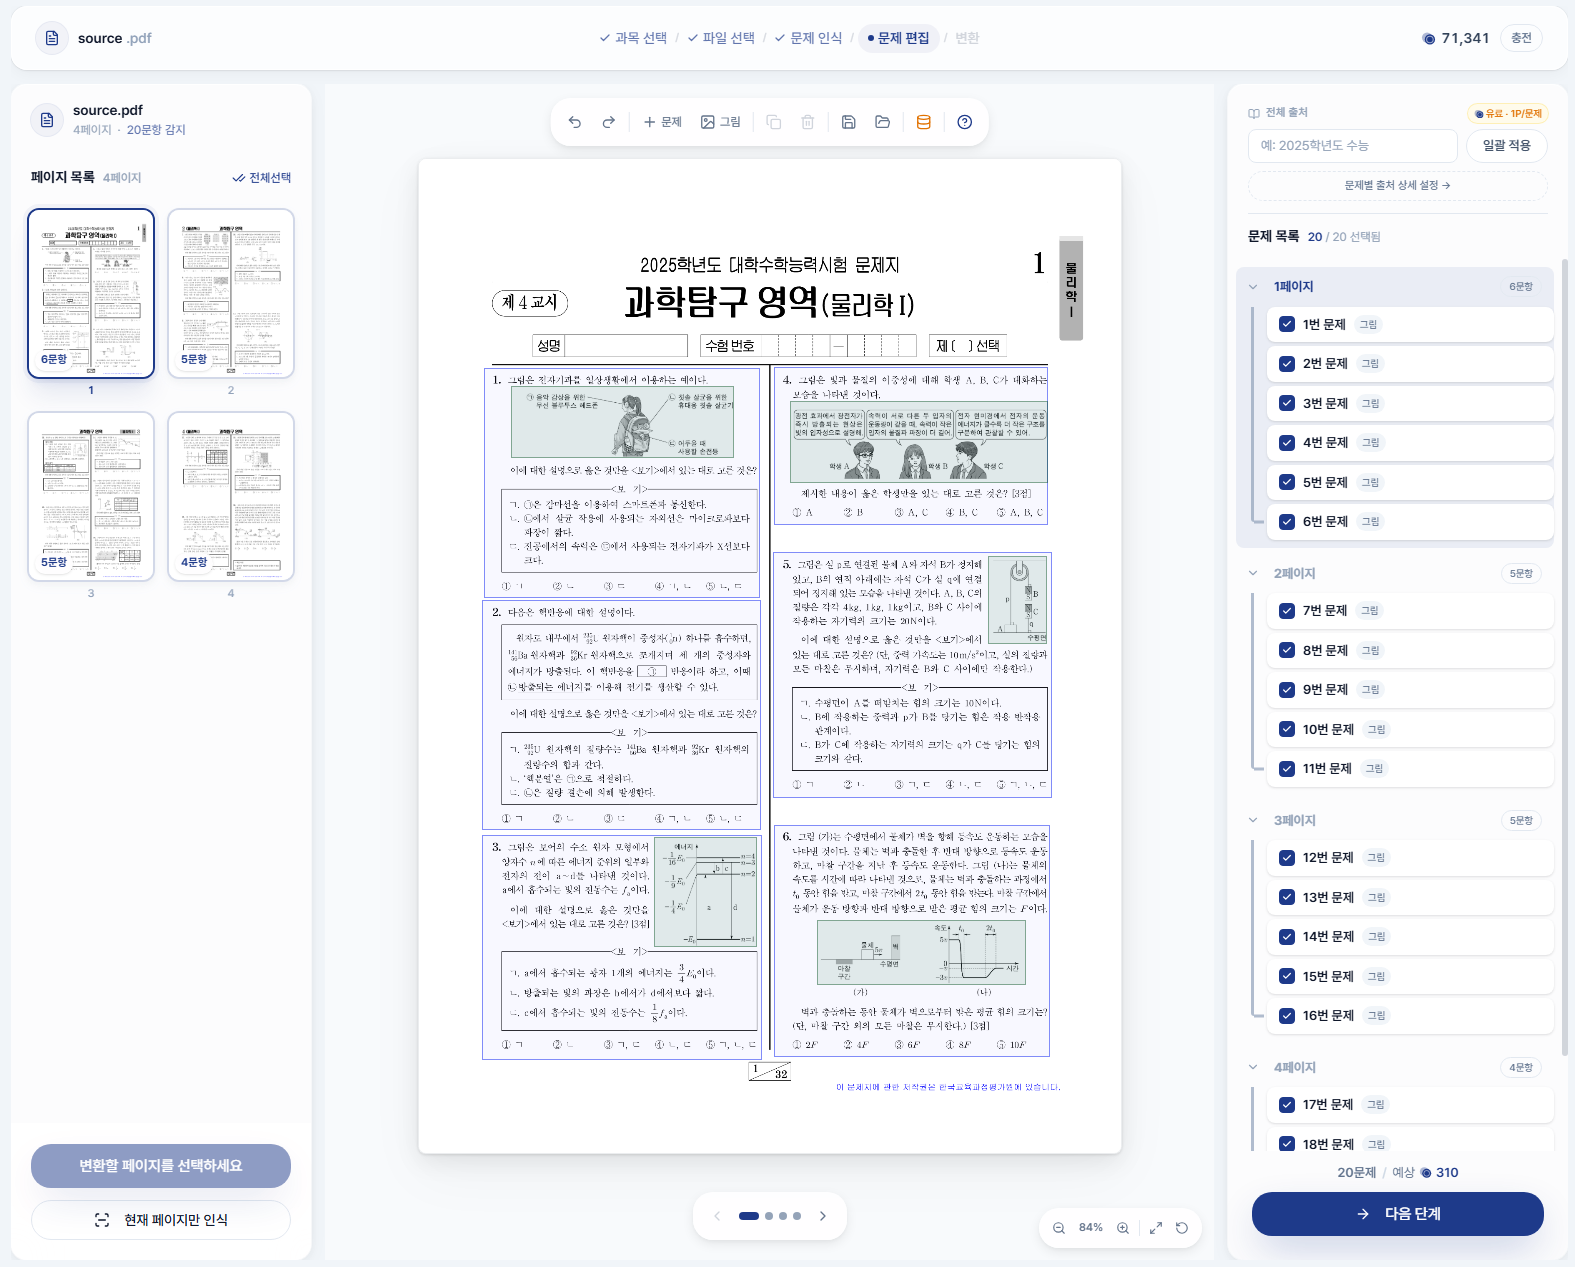Click the 그림 tag on 12번 문제
This screenshot has width=1575, height=1267.
tap(1376, 857)
